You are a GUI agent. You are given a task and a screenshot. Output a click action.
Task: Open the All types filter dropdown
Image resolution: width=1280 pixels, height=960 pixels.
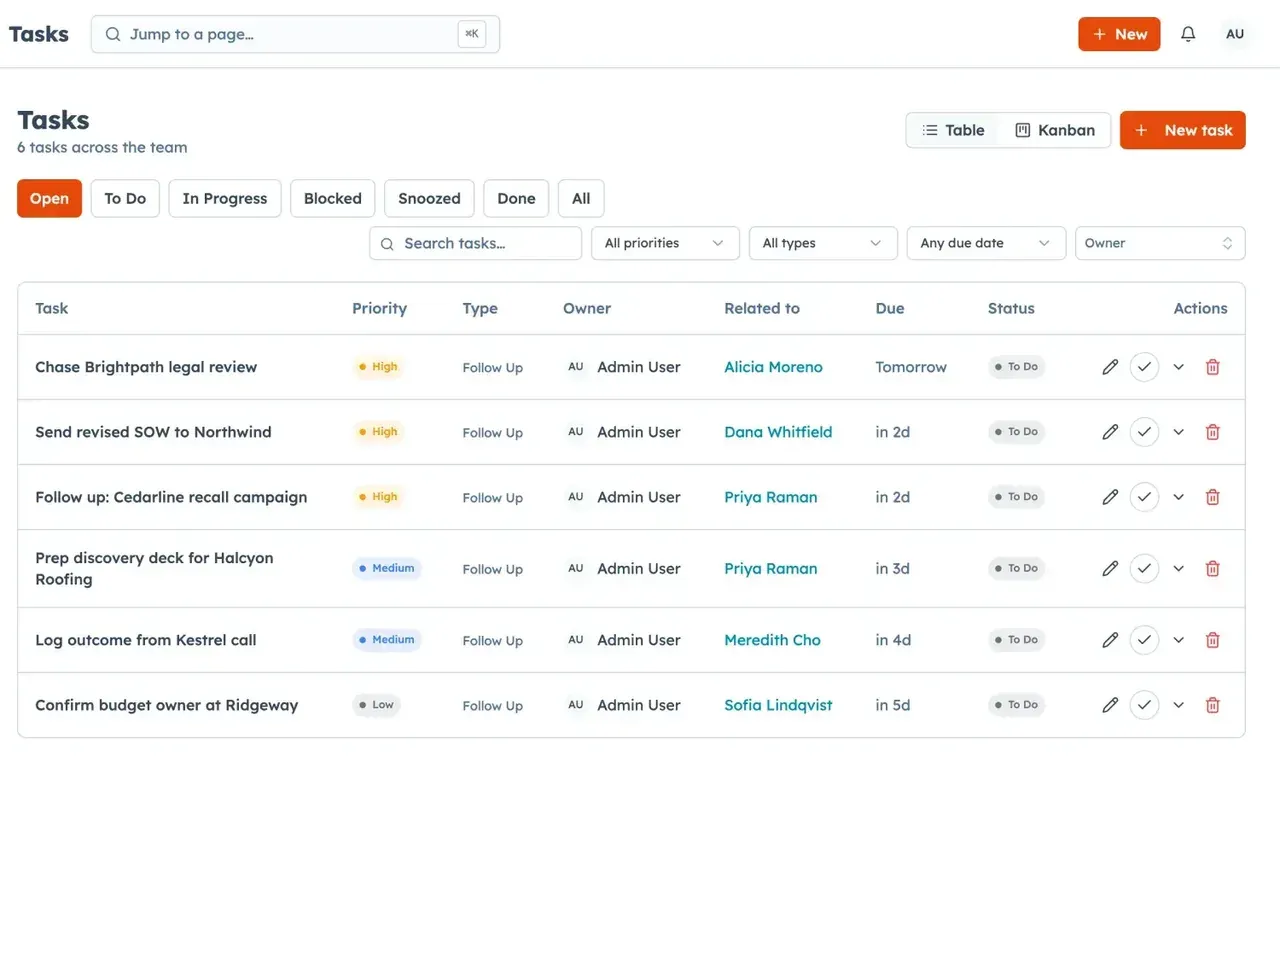pyautogui.click(x=823, y=243)
